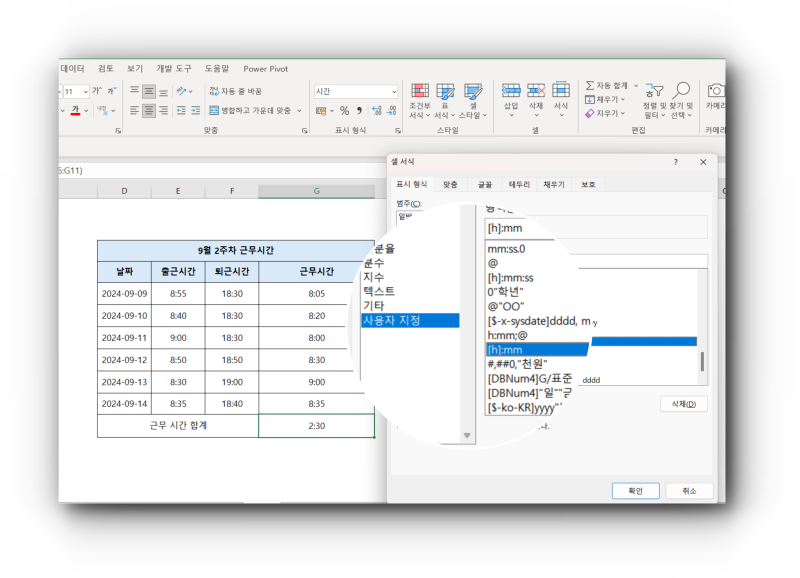Apply red font color

point(76,110)
